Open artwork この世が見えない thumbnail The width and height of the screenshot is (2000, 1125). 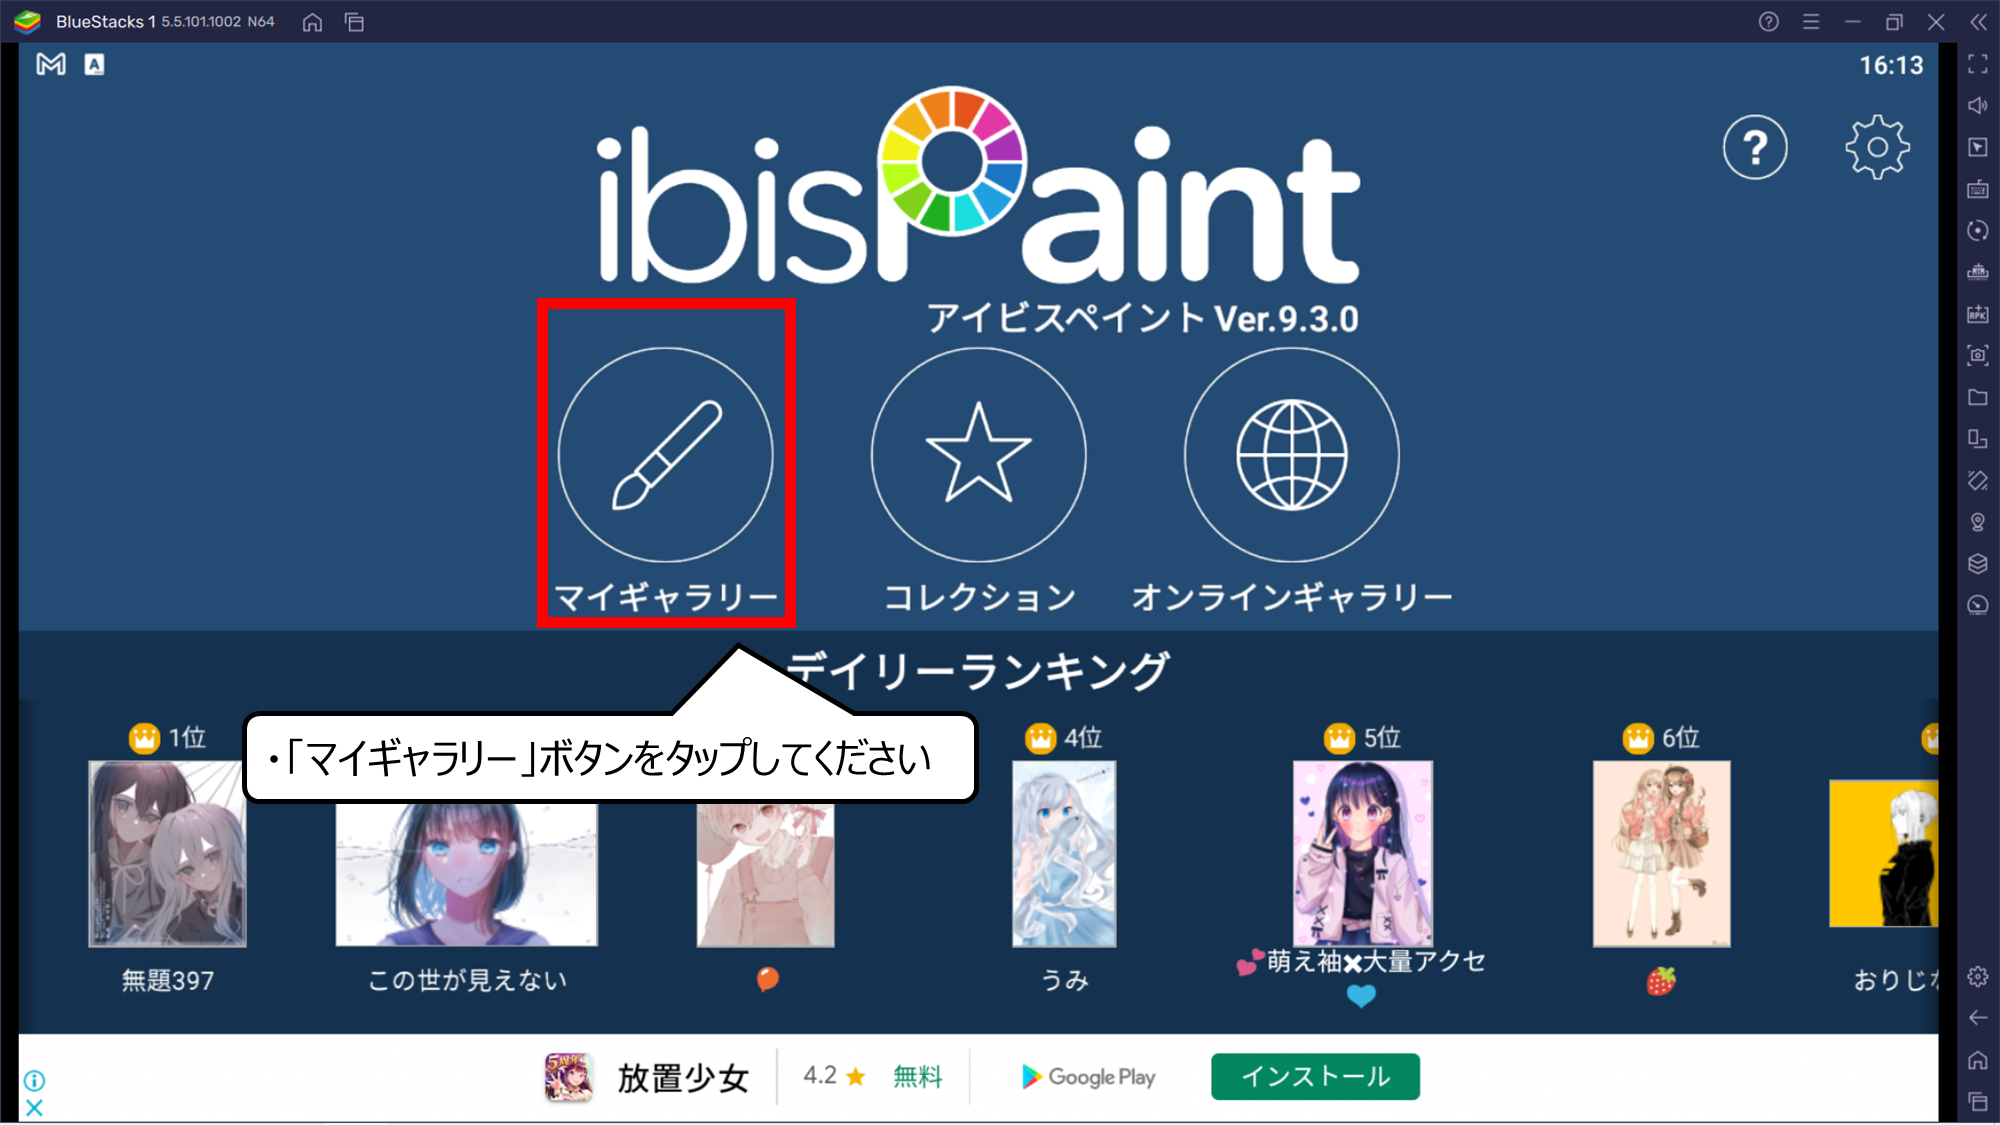[467, 875]
